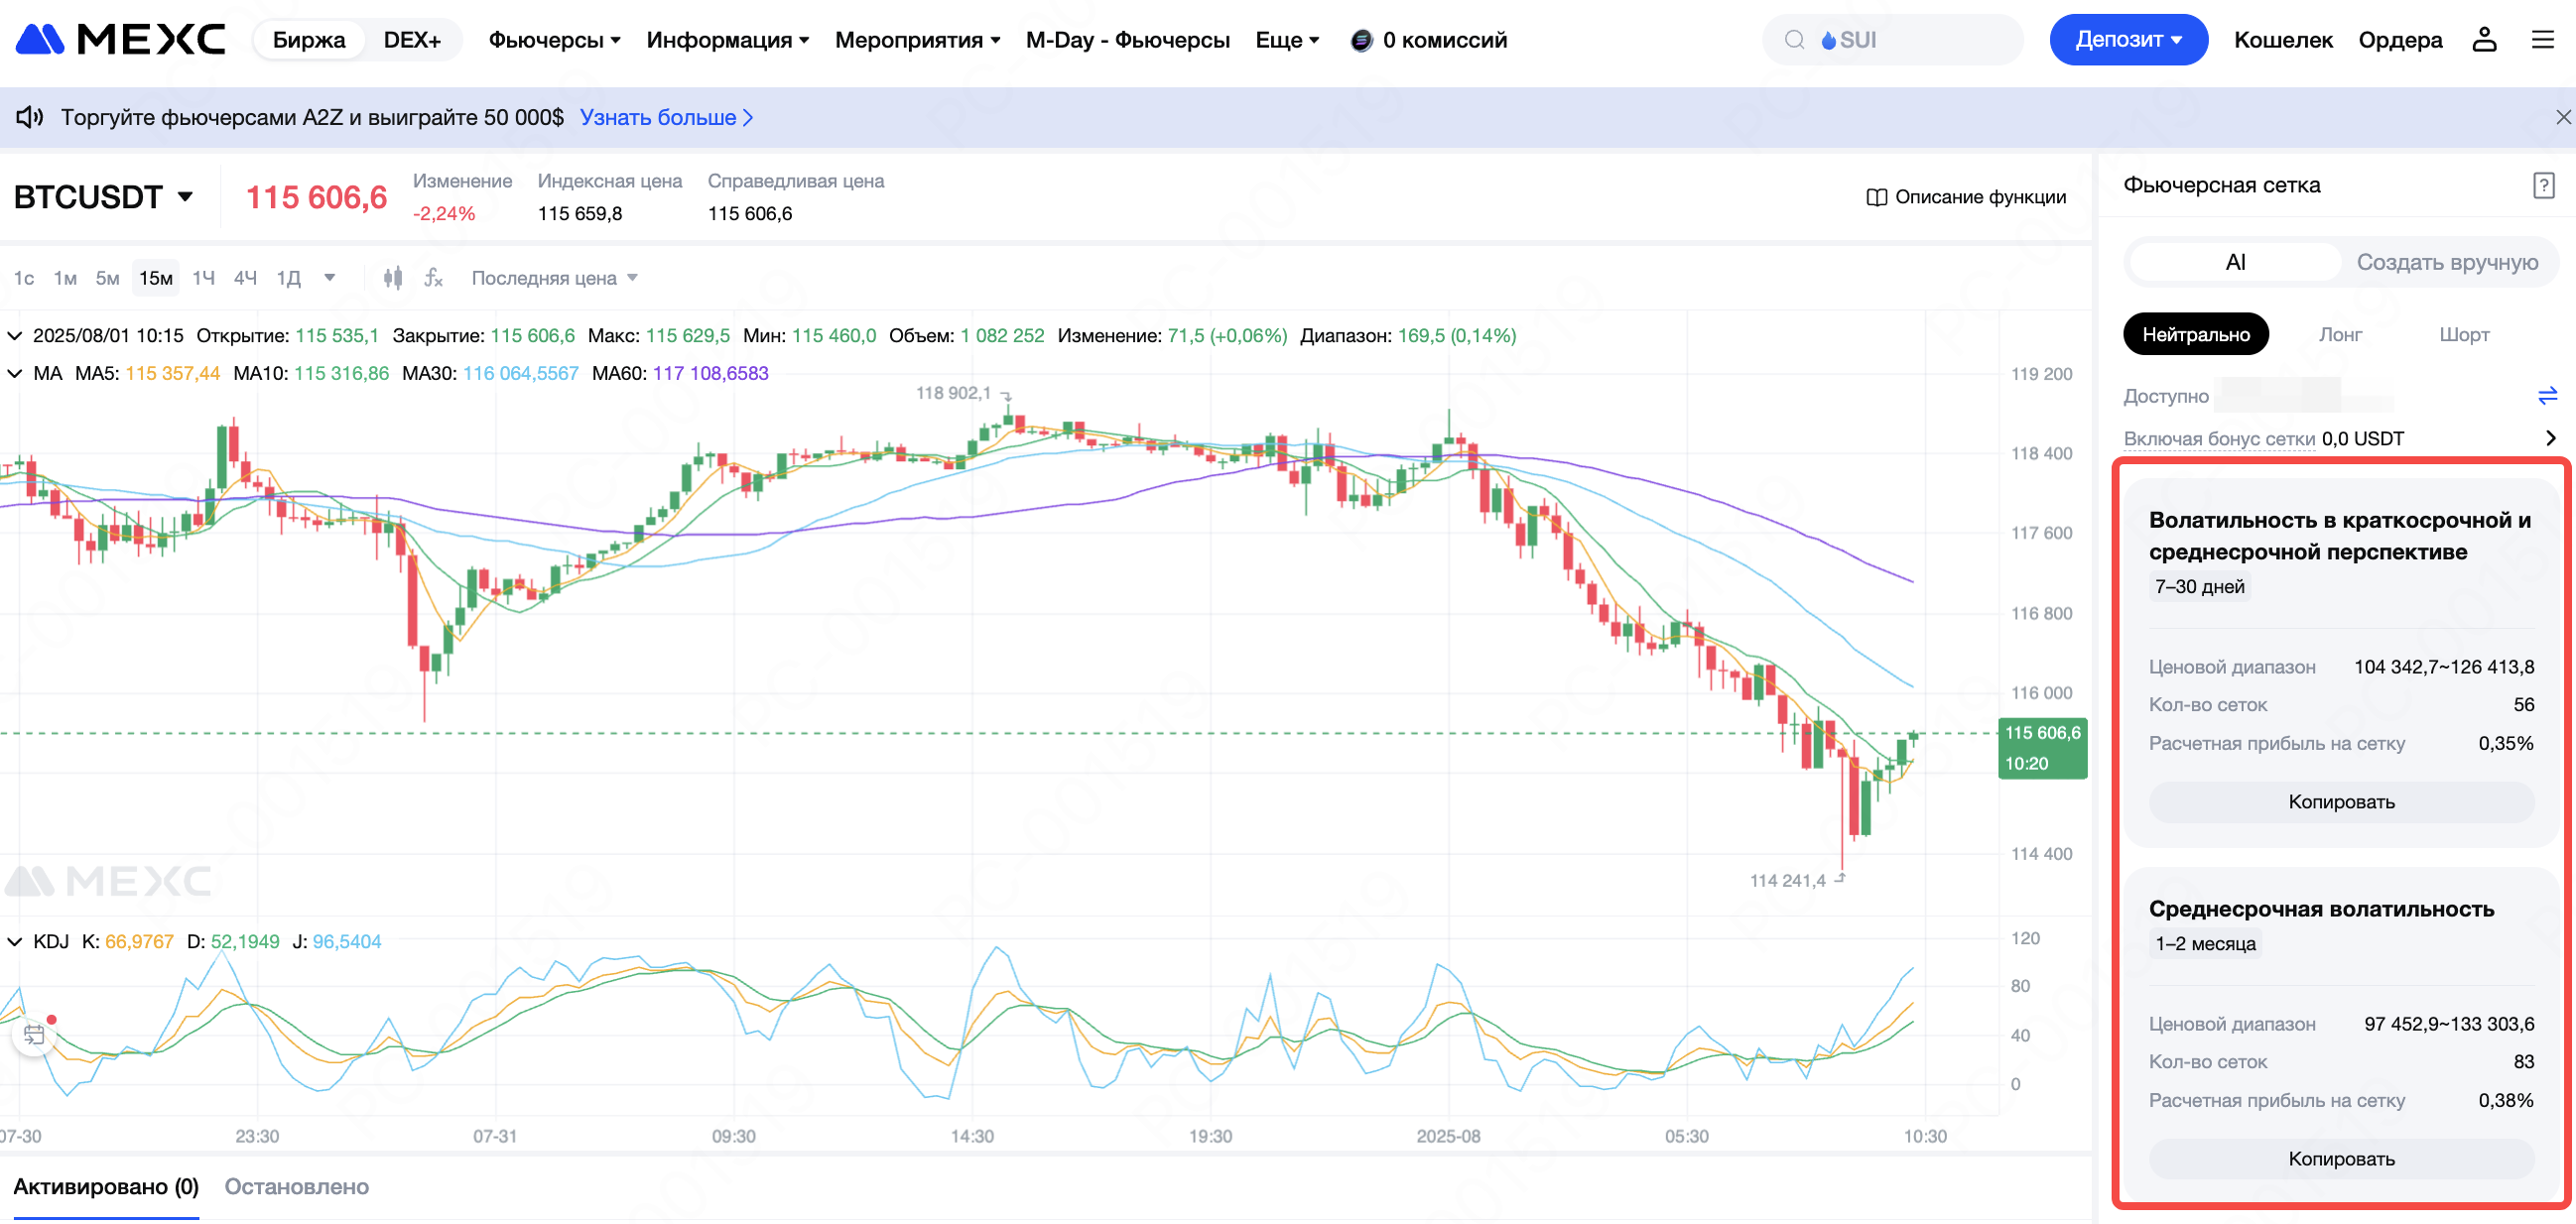Expand the grid bonus chevron arrow

[x=2550, y=438]
